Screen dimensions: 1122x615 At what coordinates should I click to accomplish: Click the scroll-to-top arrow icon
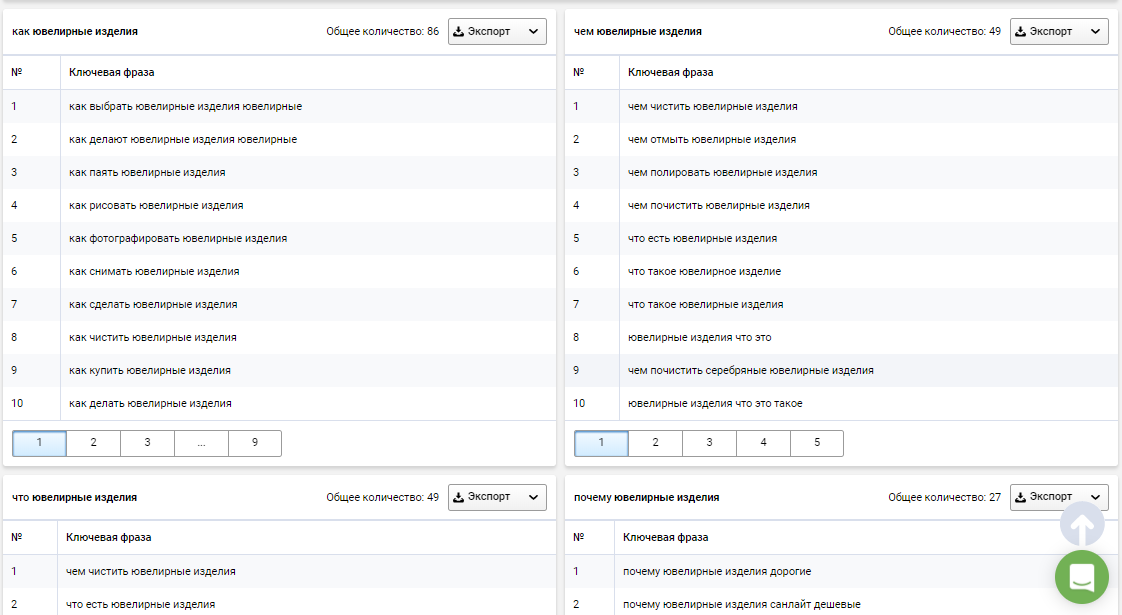point(1082,524)
